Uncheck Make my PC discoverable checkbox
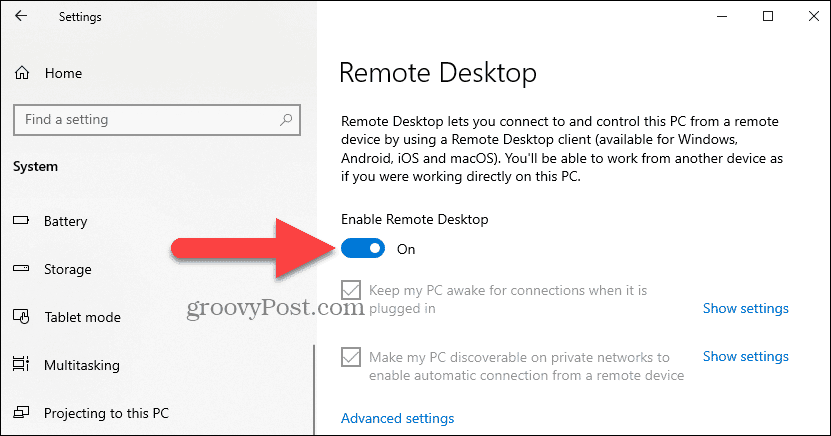 click(x=351, y=357)
